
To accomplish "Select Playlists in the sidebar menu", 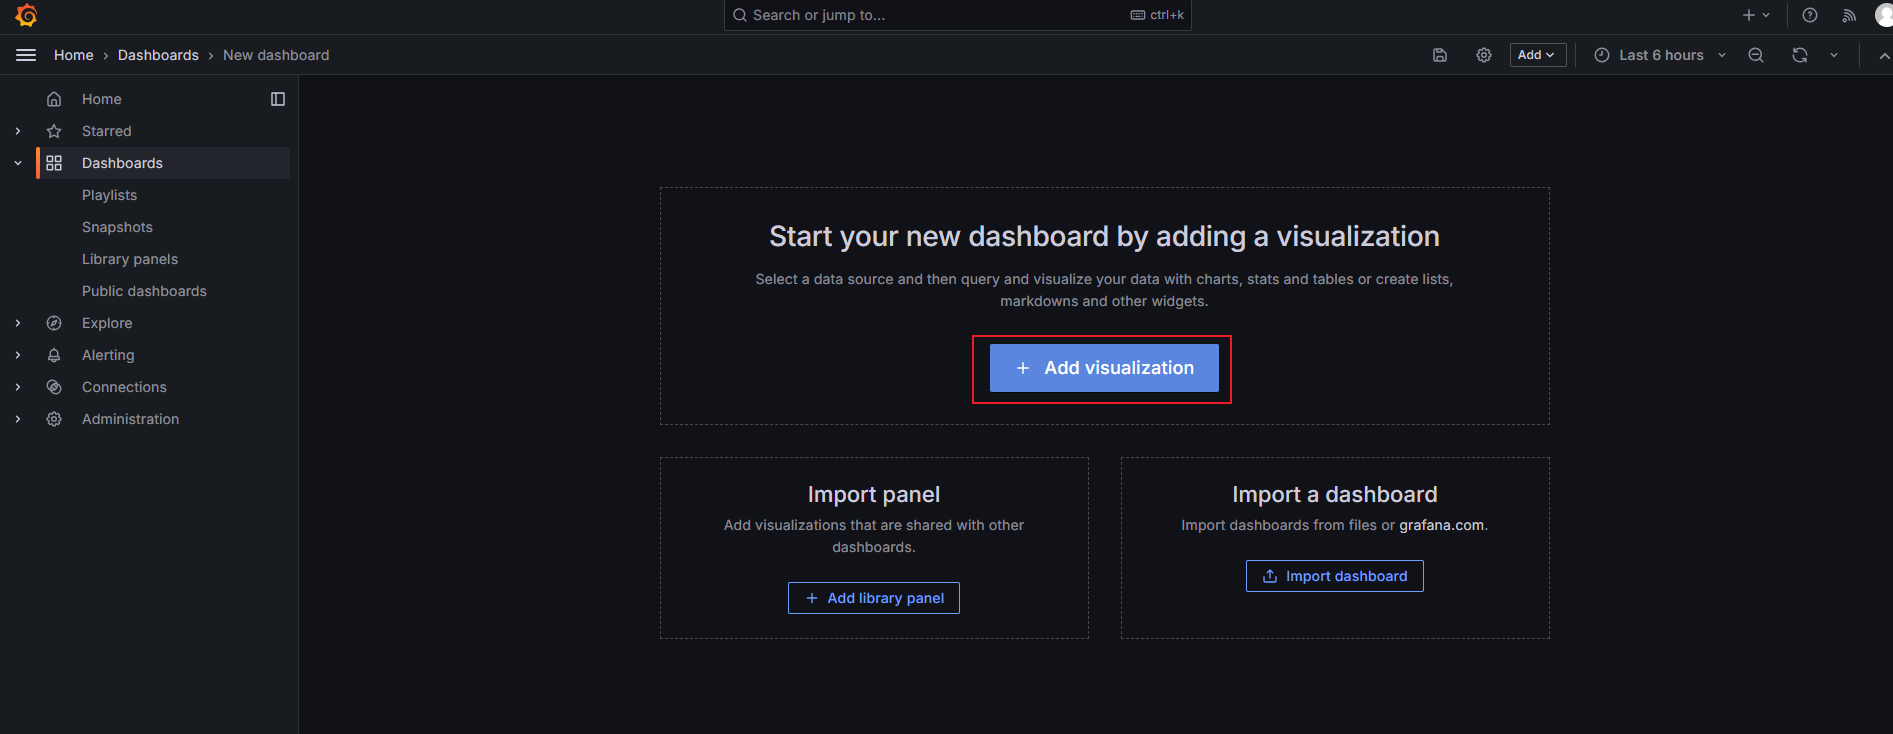I will [x=110, y=195].
